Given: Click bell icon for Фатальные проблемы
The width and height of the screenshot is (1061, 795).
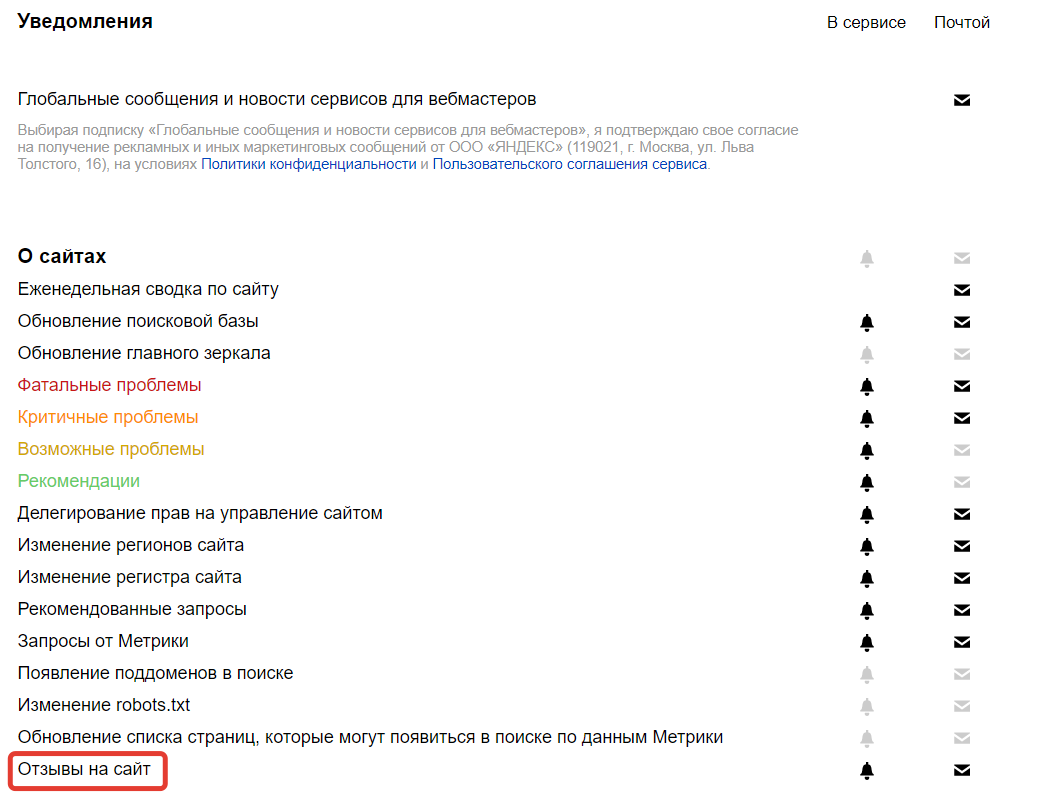Looking at the screenshot, I should pos(867,386).
